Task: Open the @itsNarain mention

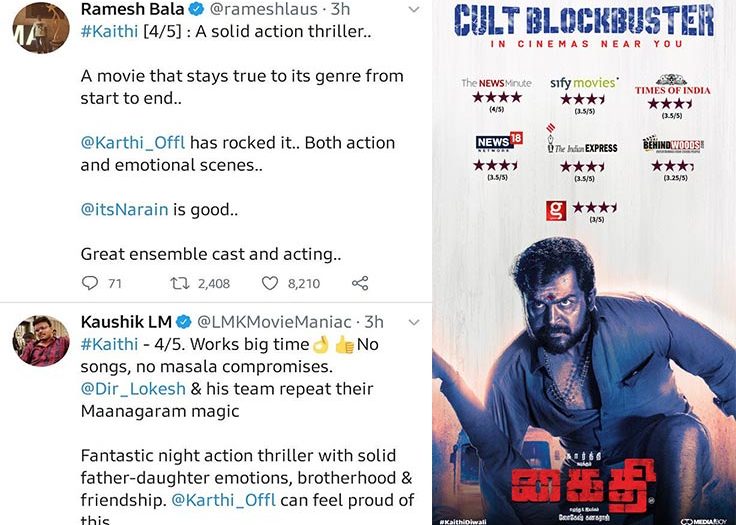Action: 124,209
